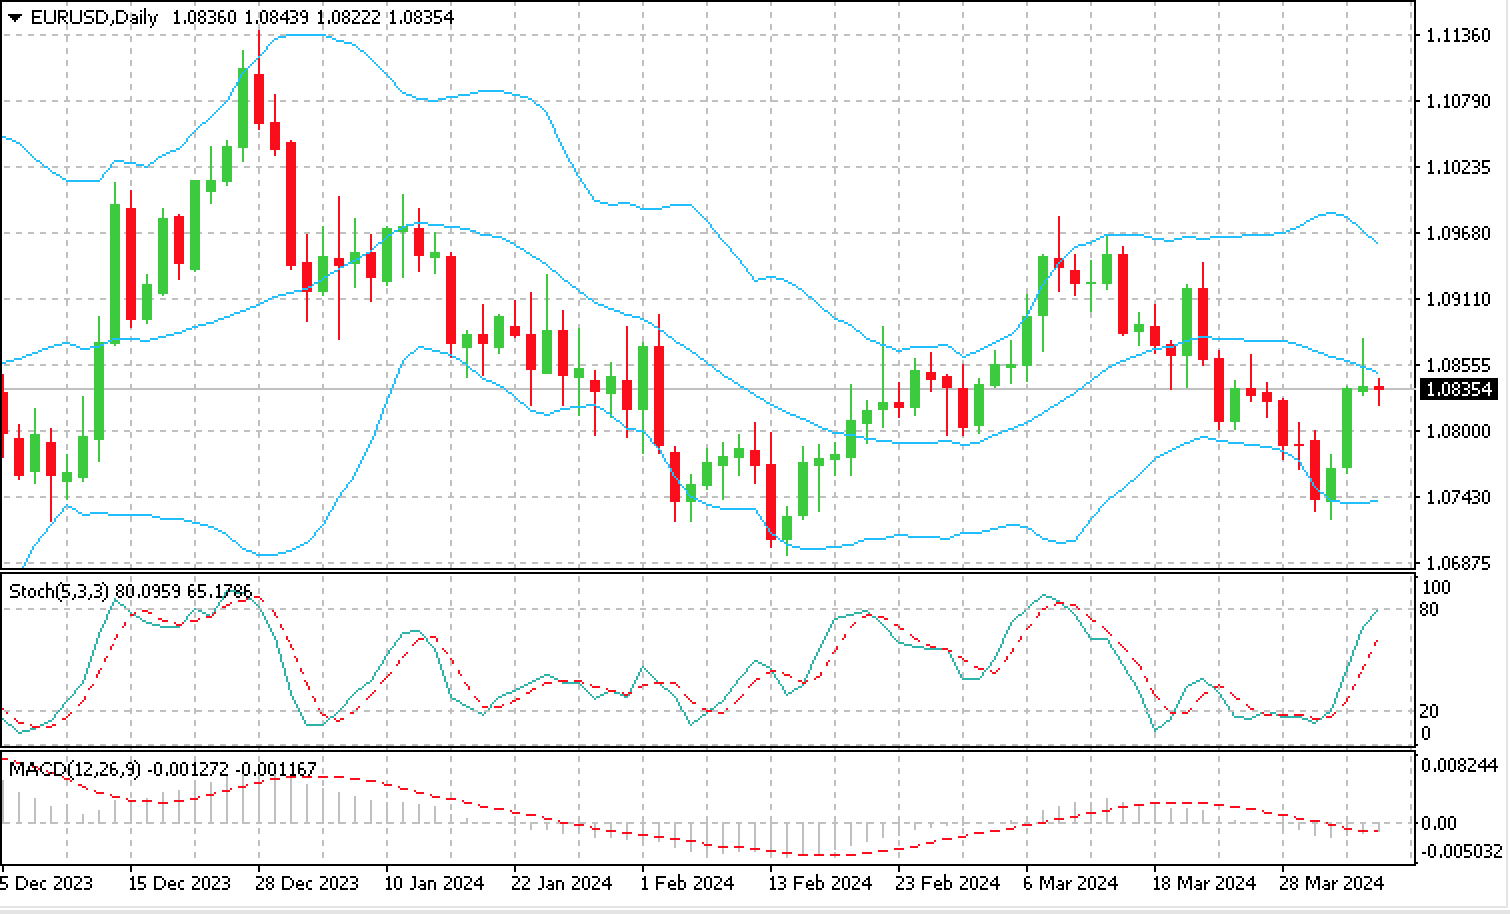Click the 5 Dec 2023 date label
This screenshot has width=1510, height=914.
pyautogui.click(x=47, y=884)
